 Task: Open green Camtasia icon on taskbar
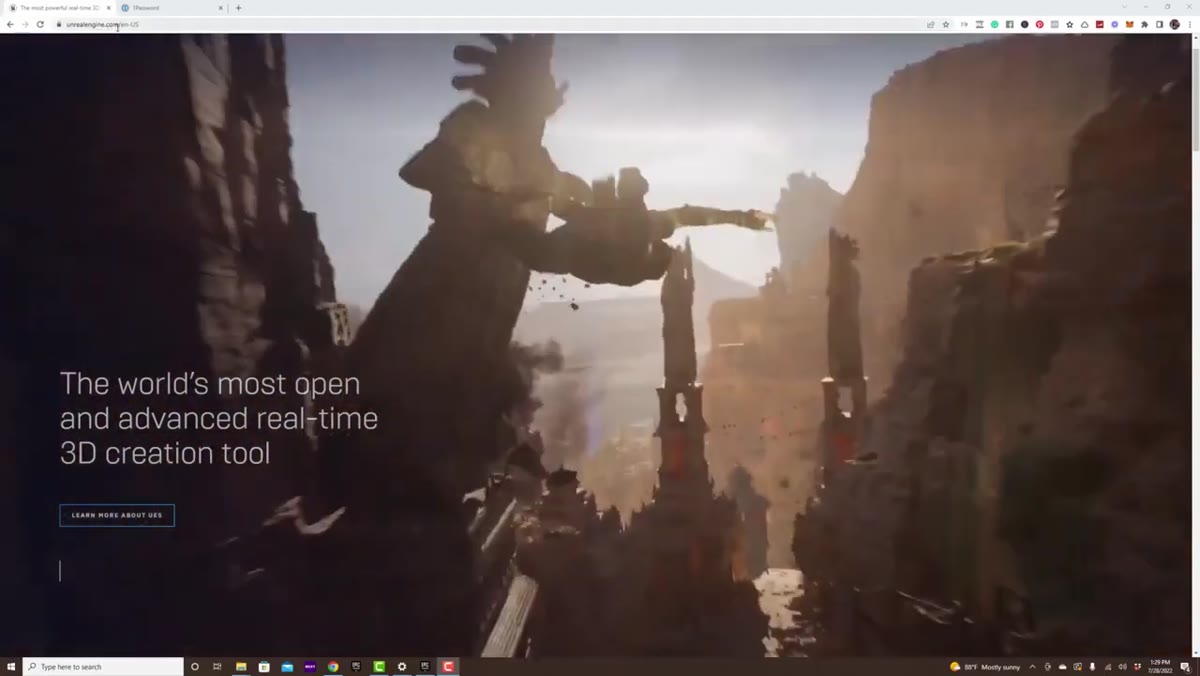click(x=379, y=666)
